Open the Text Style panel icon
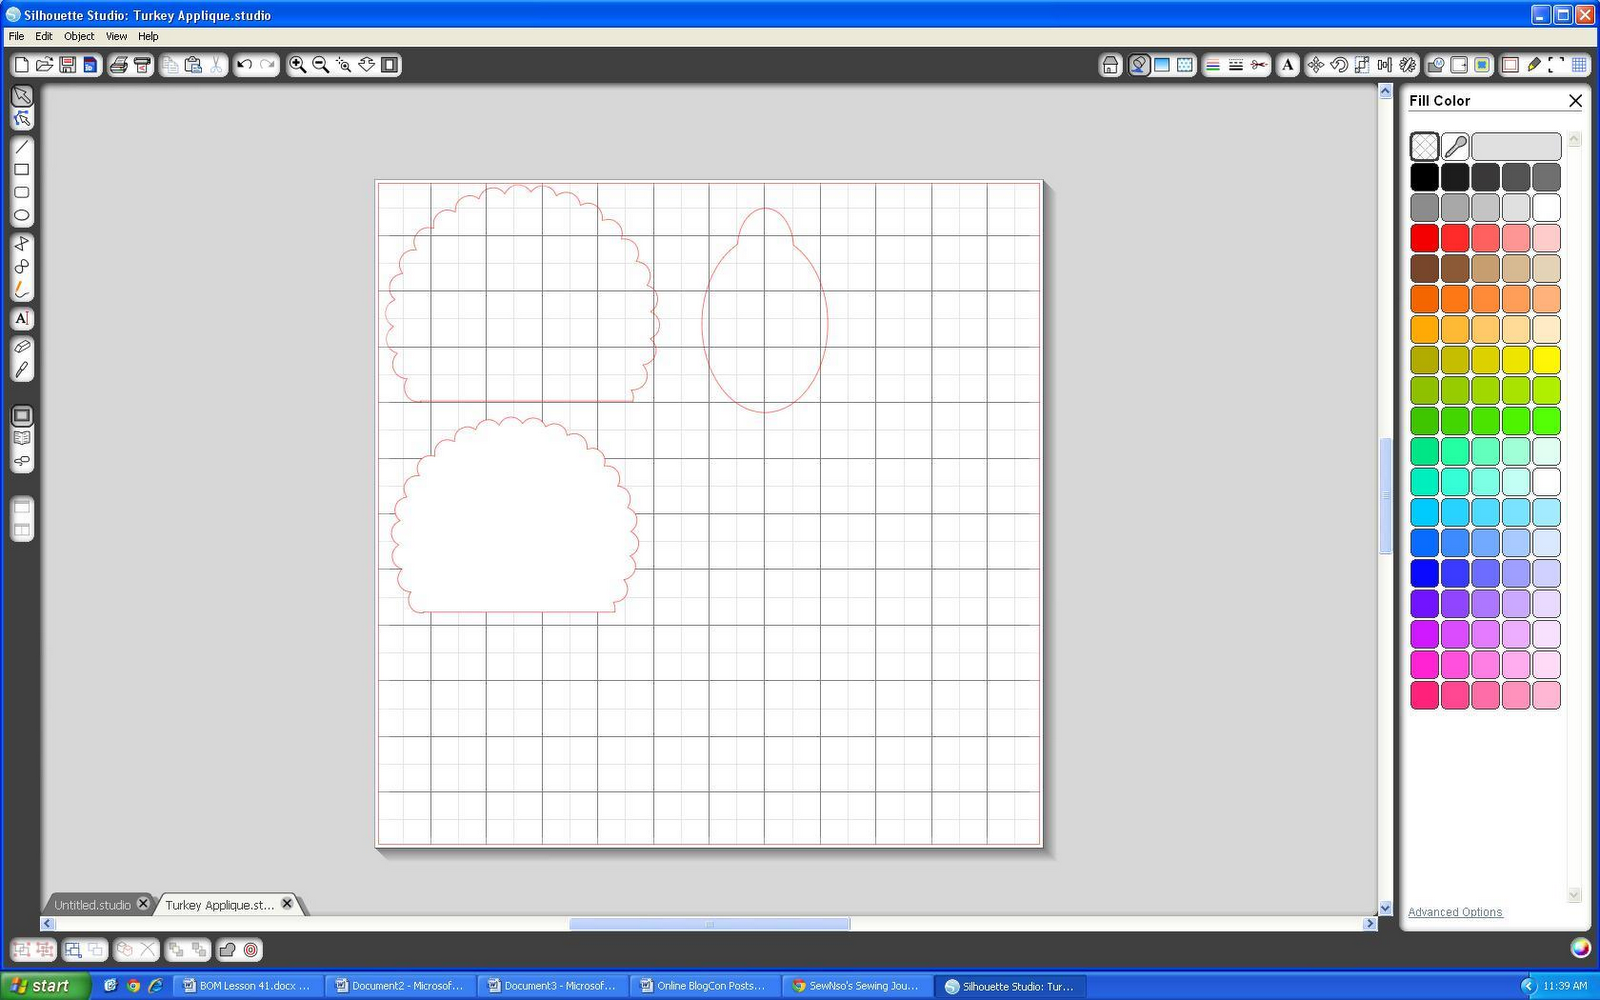This screenshot has width=1600, height=1000. click(x=1288, y=65)
